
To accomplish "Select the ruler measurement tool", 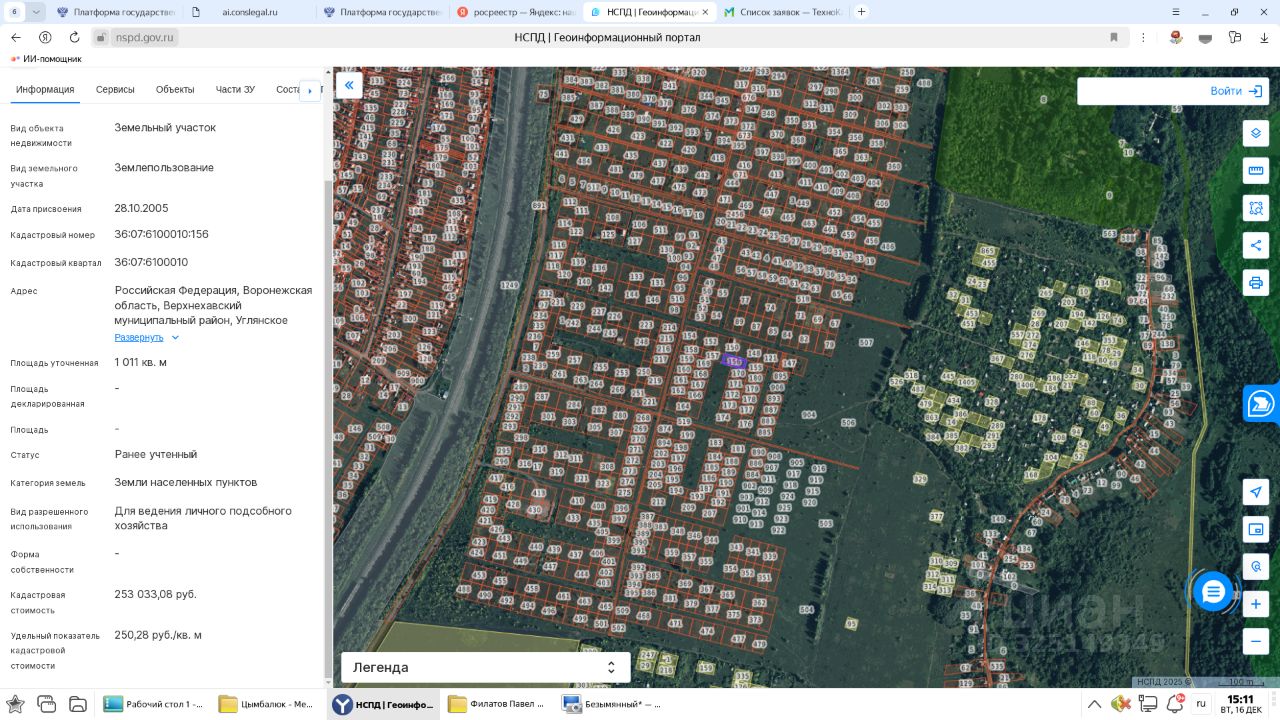I will tap(1256, 171).
